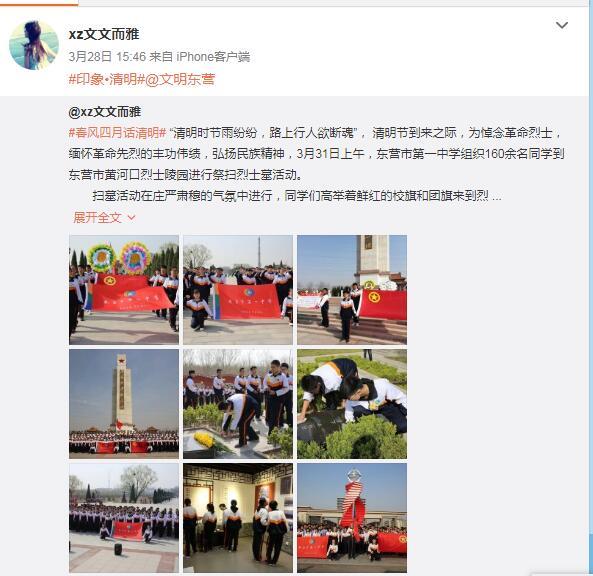Click the xz文文而雅 username at top

104,34
